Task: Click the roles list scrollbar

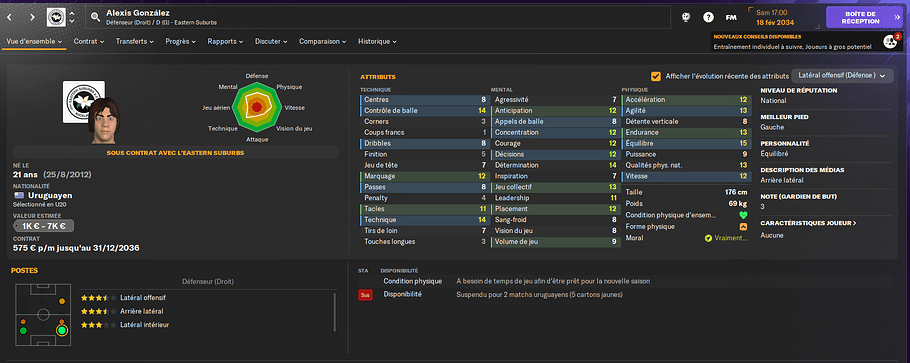Action: click(x=335, y=312)
